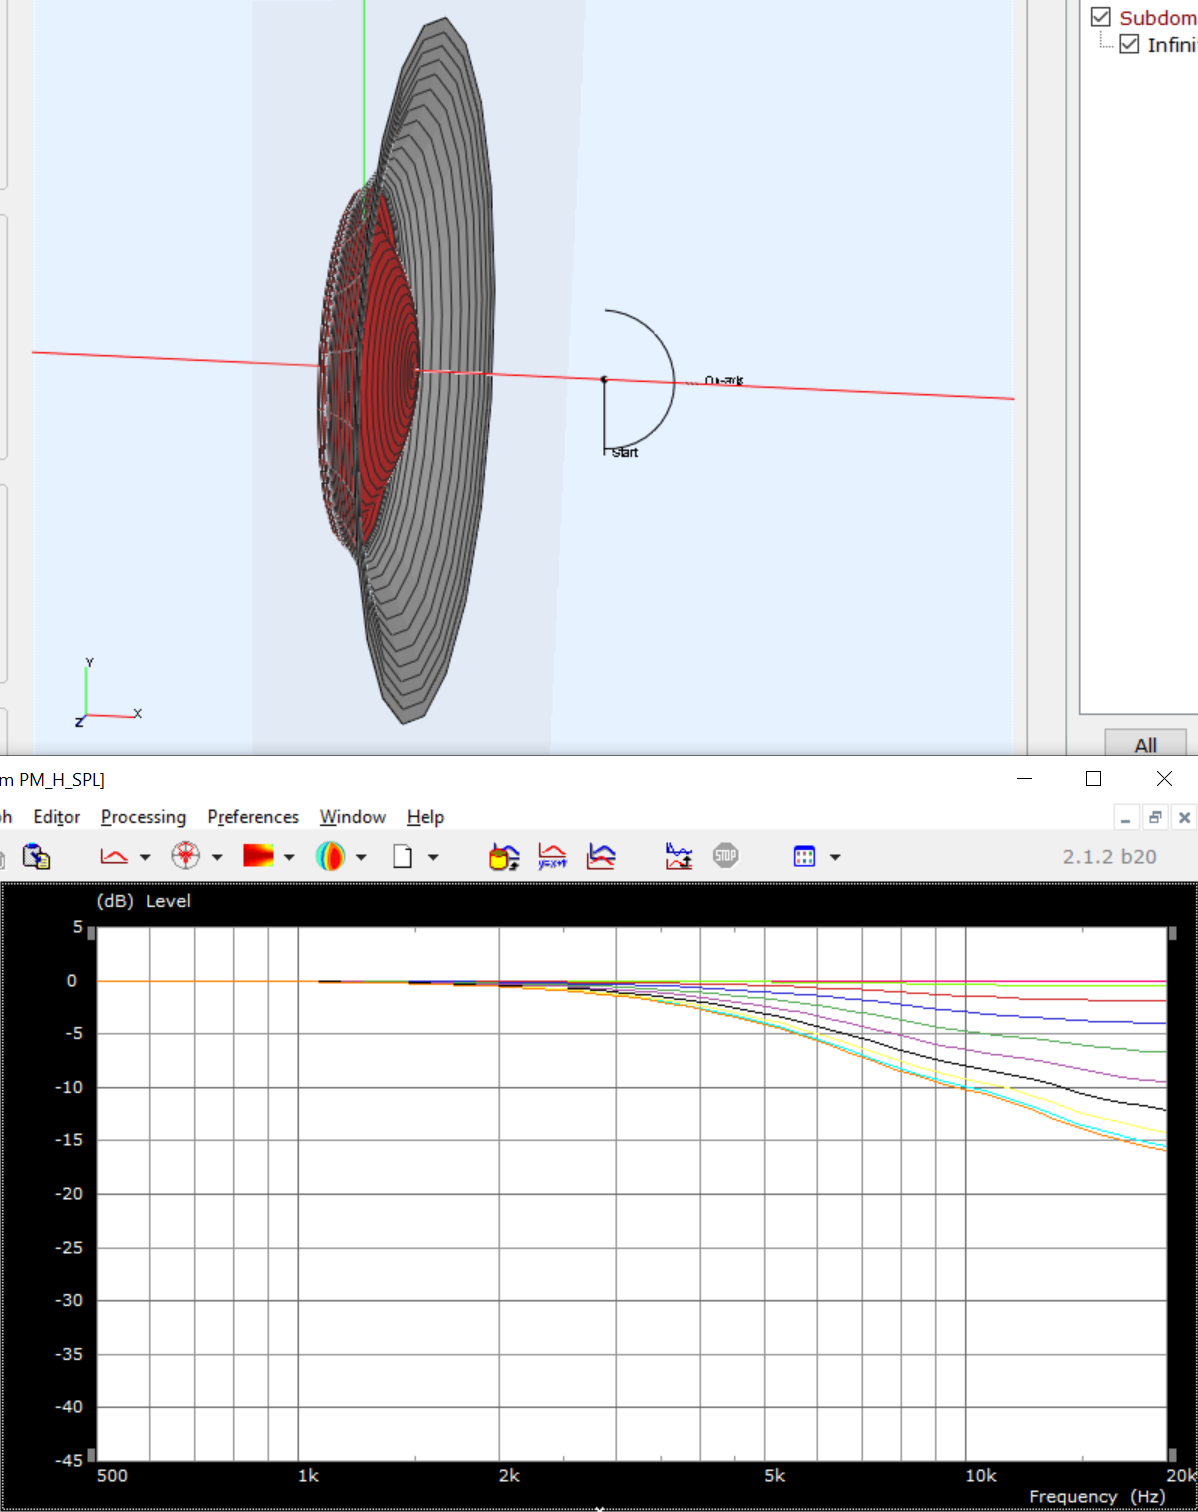Grab the bottom-left Y-axis scale handle
This screenshot has height=1512, width=1198.
pos(91,1454)
